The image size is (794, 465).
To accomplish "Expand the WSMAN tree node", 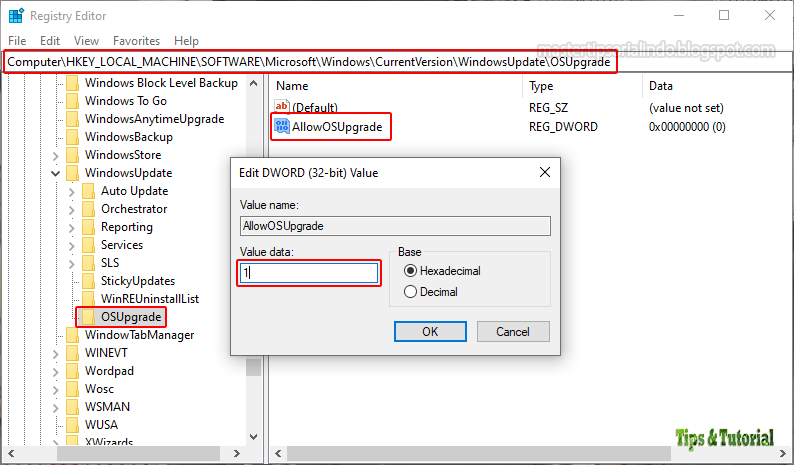I will click(56, 407).
